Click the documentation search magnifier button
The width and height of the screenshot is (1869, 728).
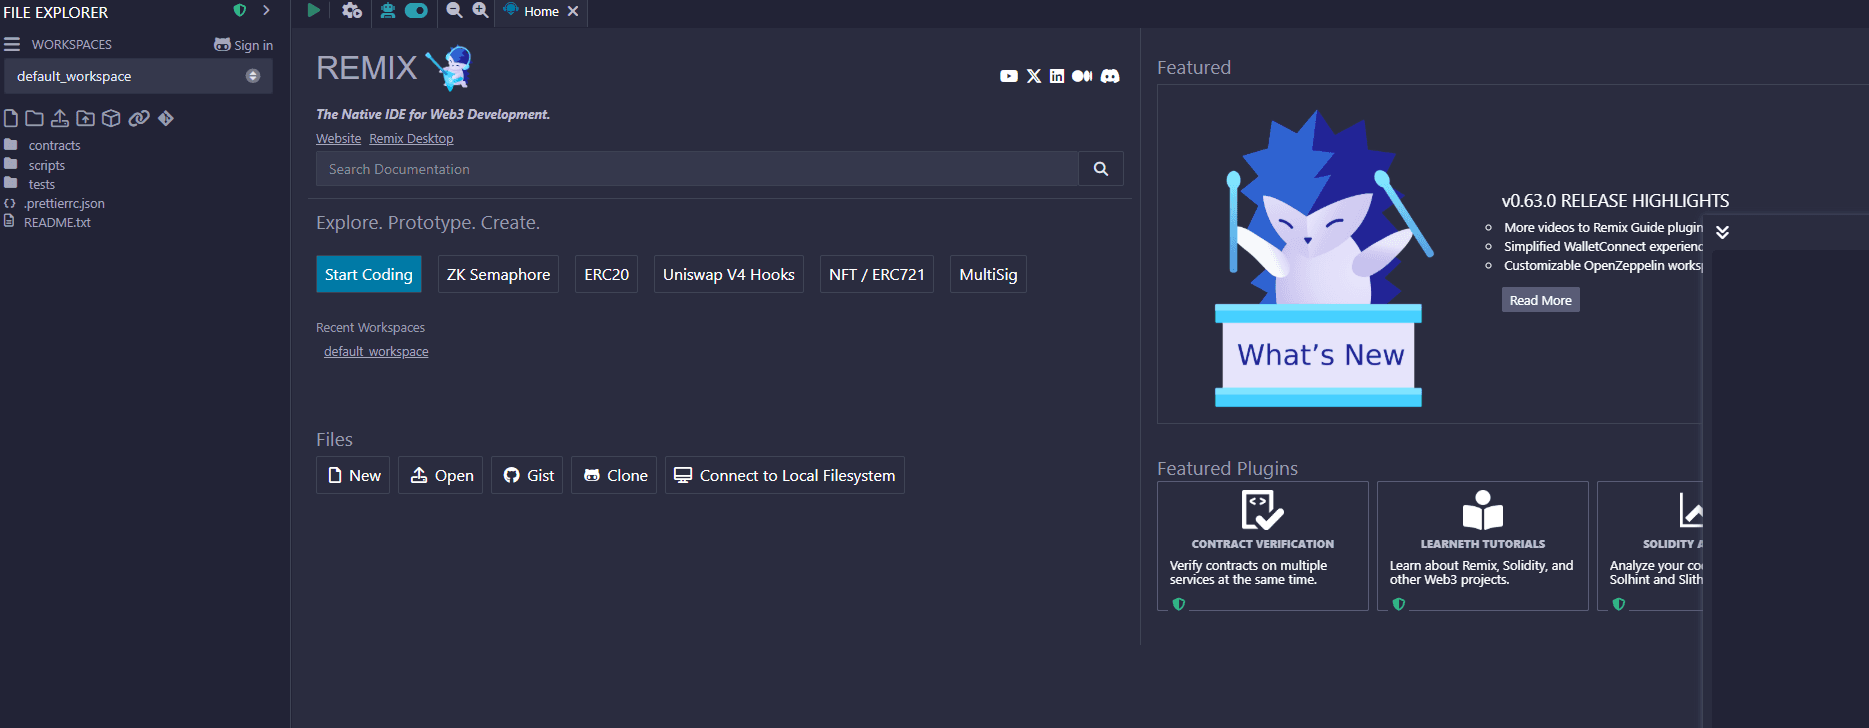point(1101,169)
